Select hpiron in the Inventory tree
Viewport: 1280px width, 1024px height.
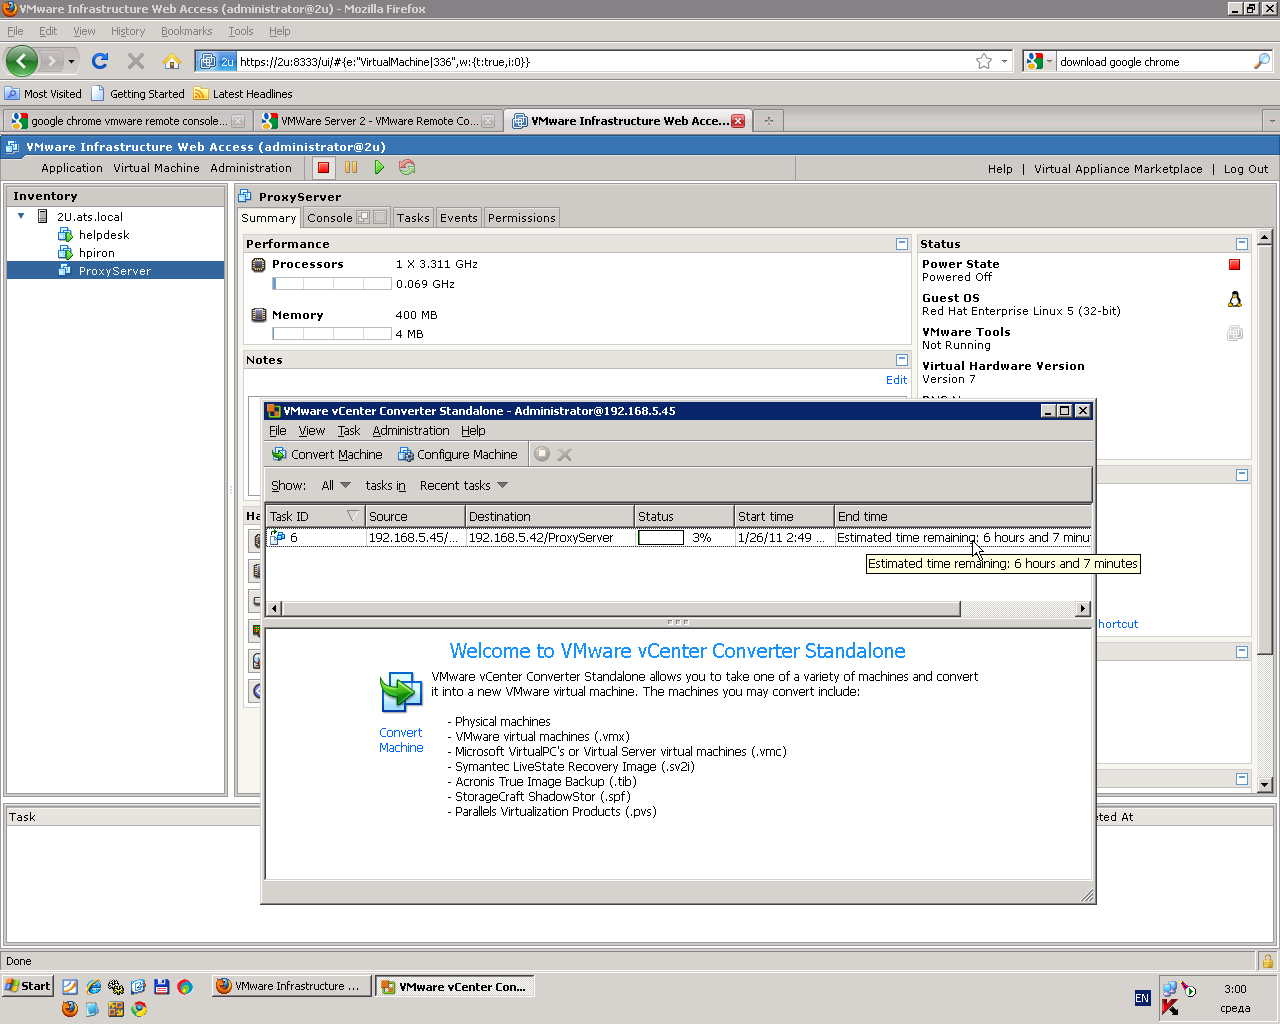pyautogui.click(x=97, y=253)
